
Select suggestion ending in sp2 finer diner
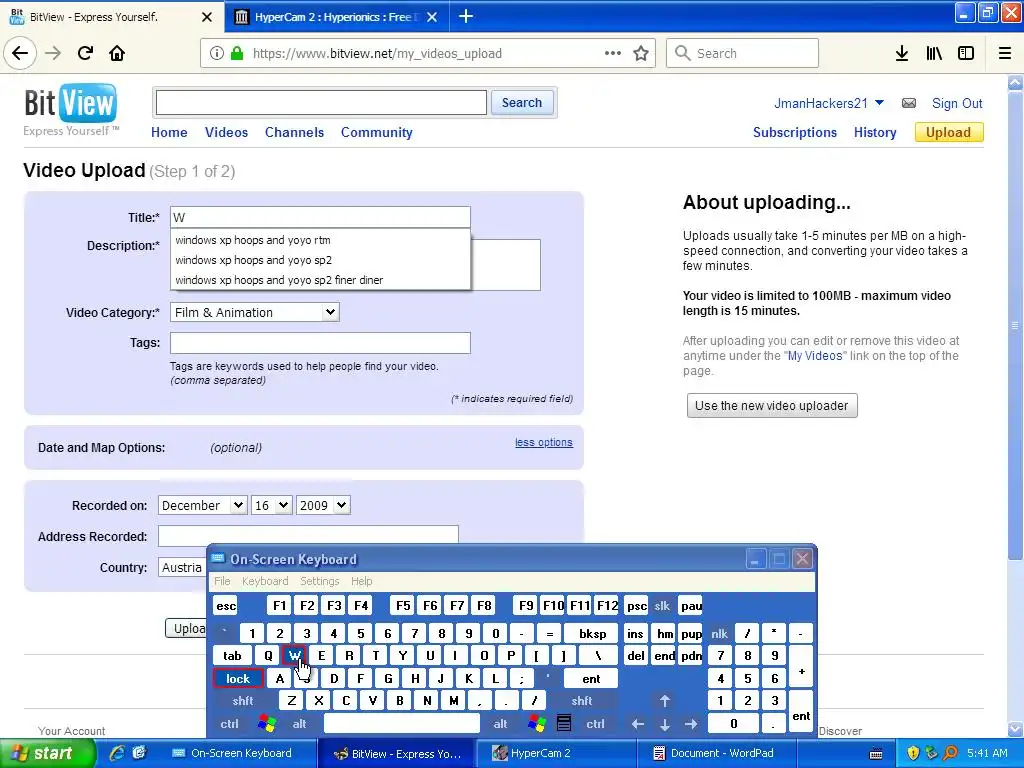click(x=320, y=280)
